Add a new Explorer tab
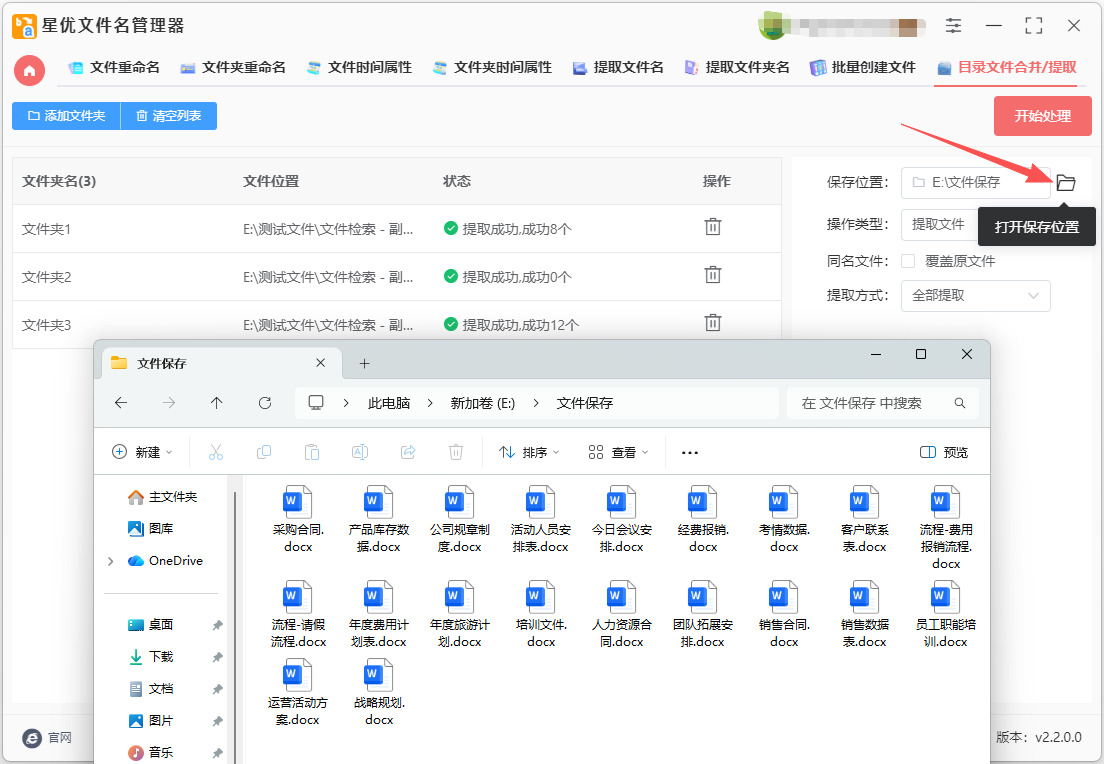Screen dimensions: 1104x764 click(364, 363)
